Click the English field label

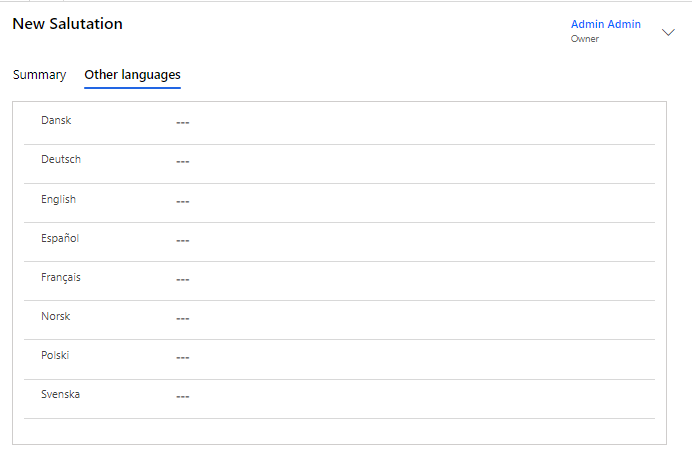point(58,199)
